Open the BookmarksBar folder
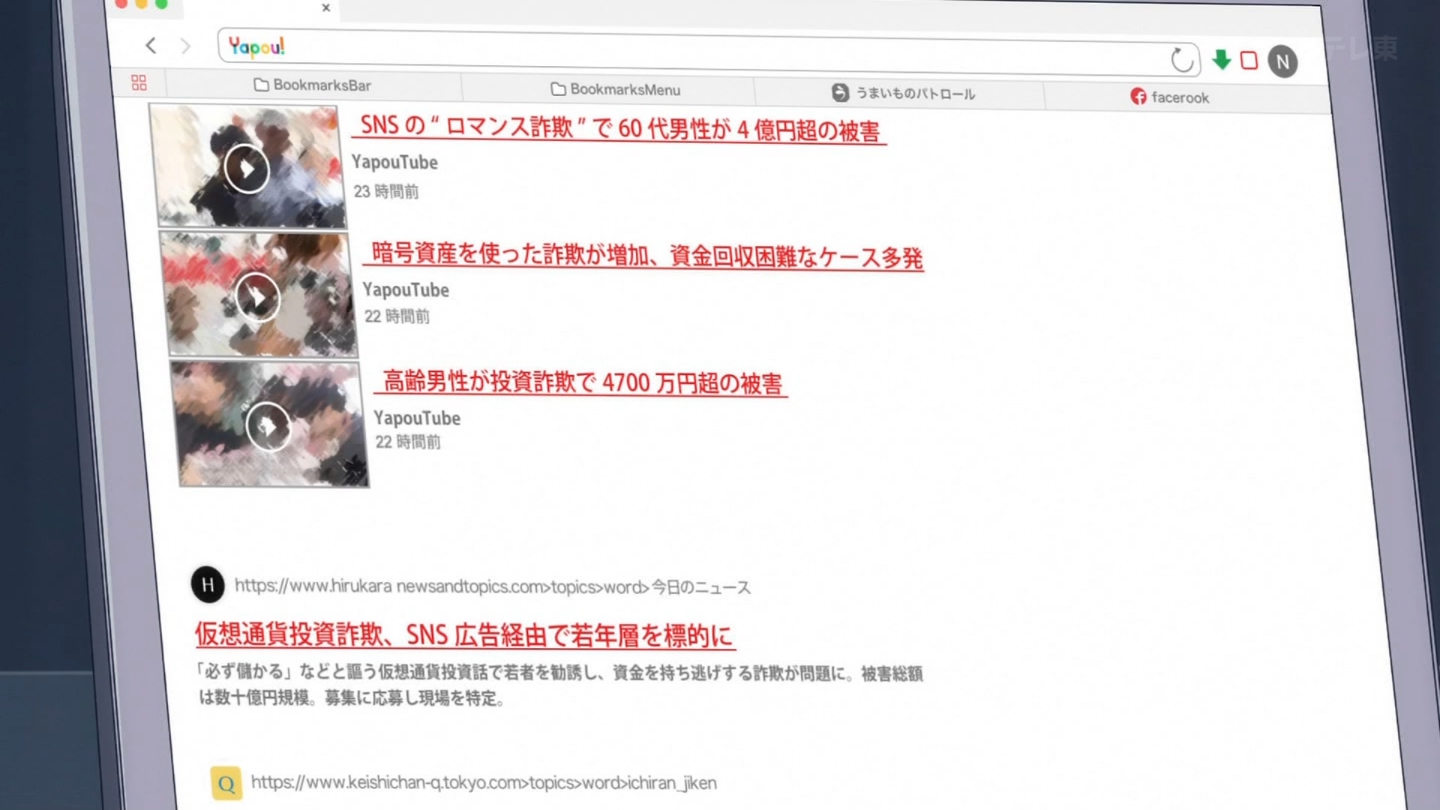The width and height of the screenshot is (1440, 810). point(312,85)
